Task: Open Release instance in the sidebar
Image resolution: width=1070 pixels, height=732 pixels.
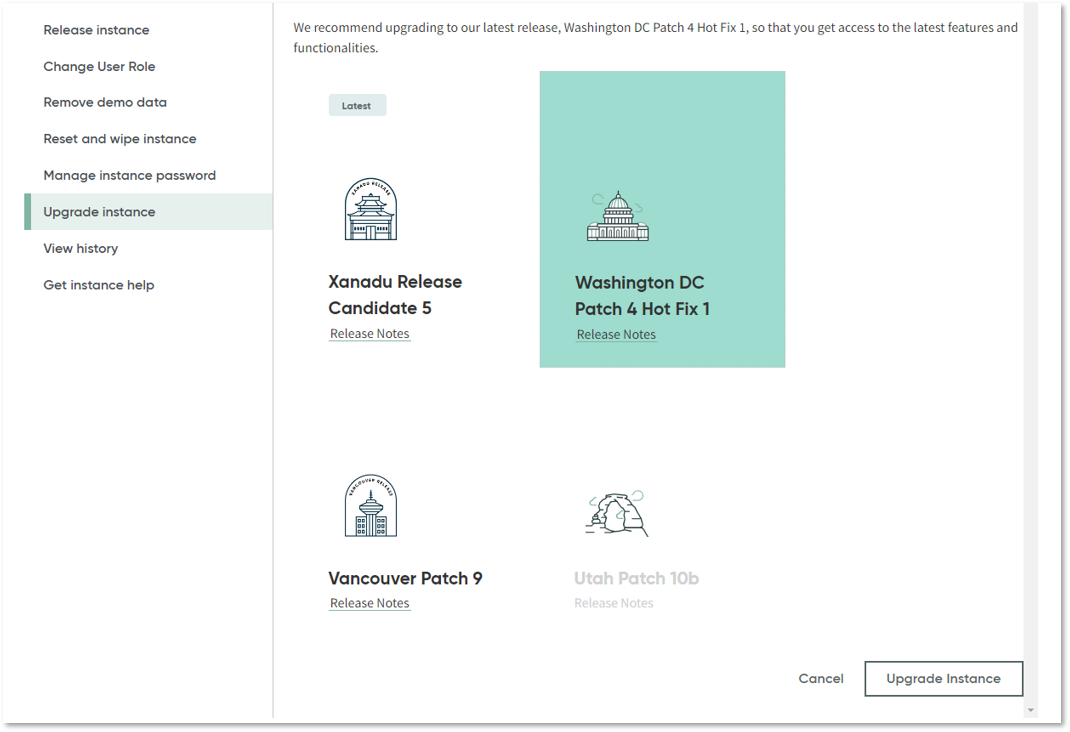Action: (x=96, y=29)
